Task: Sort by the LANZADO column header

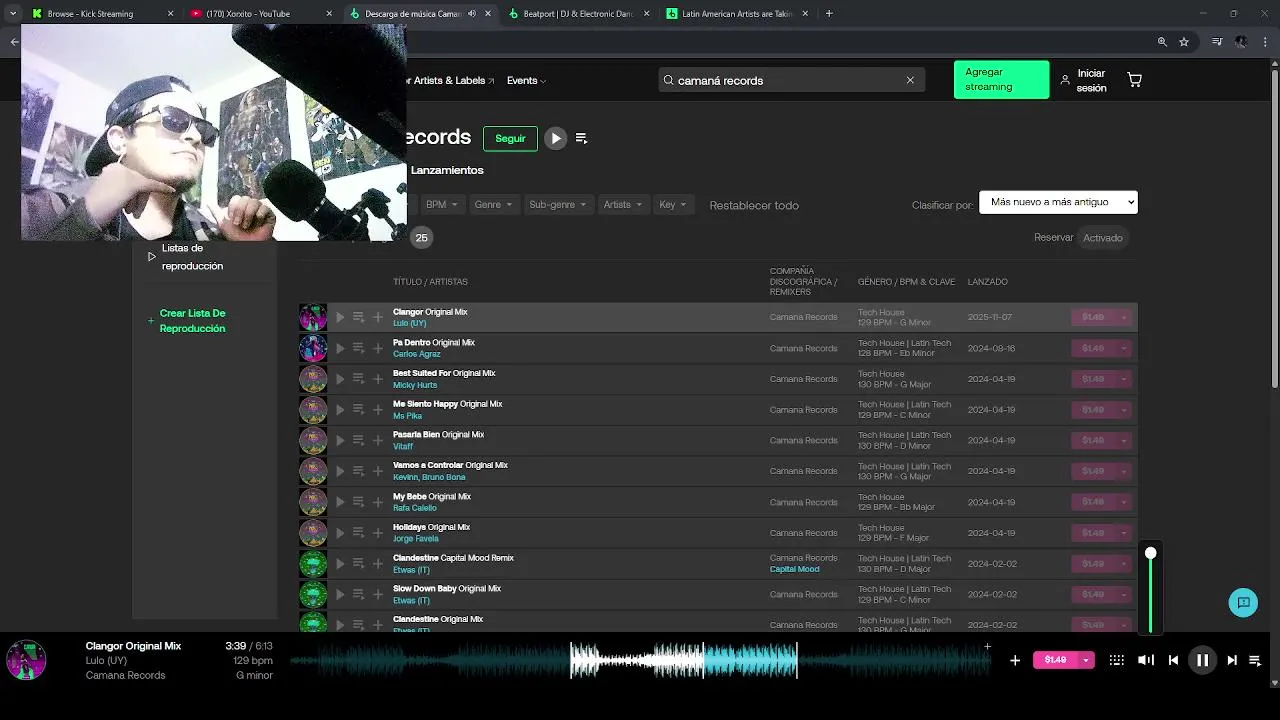Action: tap(987, 282)
